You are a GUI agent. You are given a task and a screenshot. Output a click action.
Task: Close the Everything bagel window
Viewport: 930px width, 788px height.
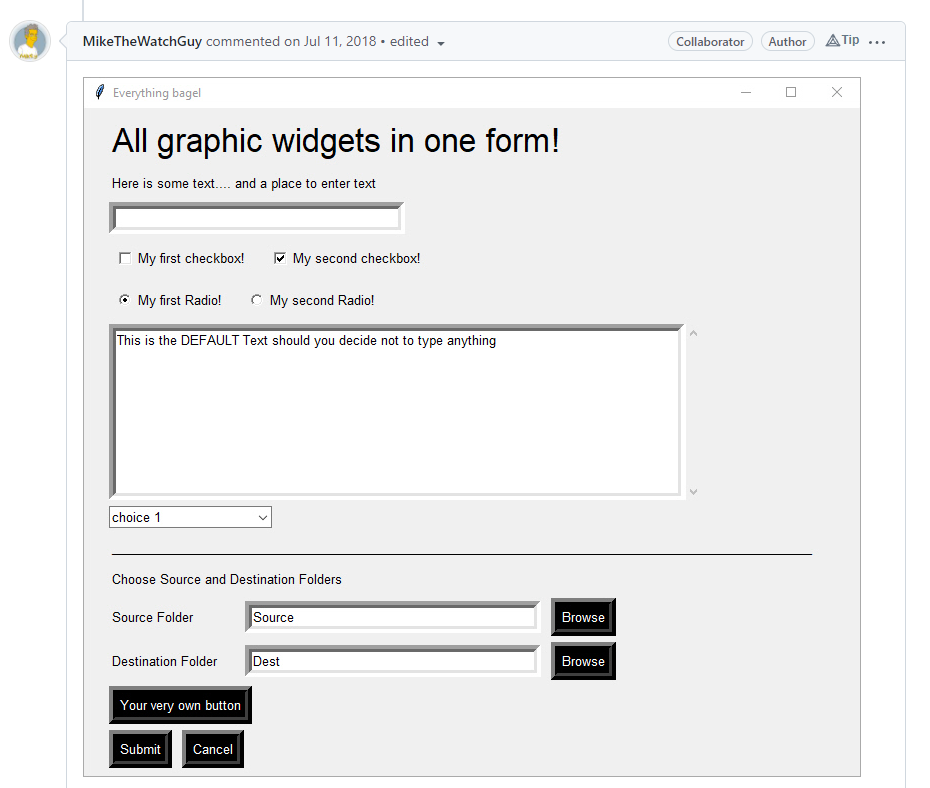(x=836, y=92)
